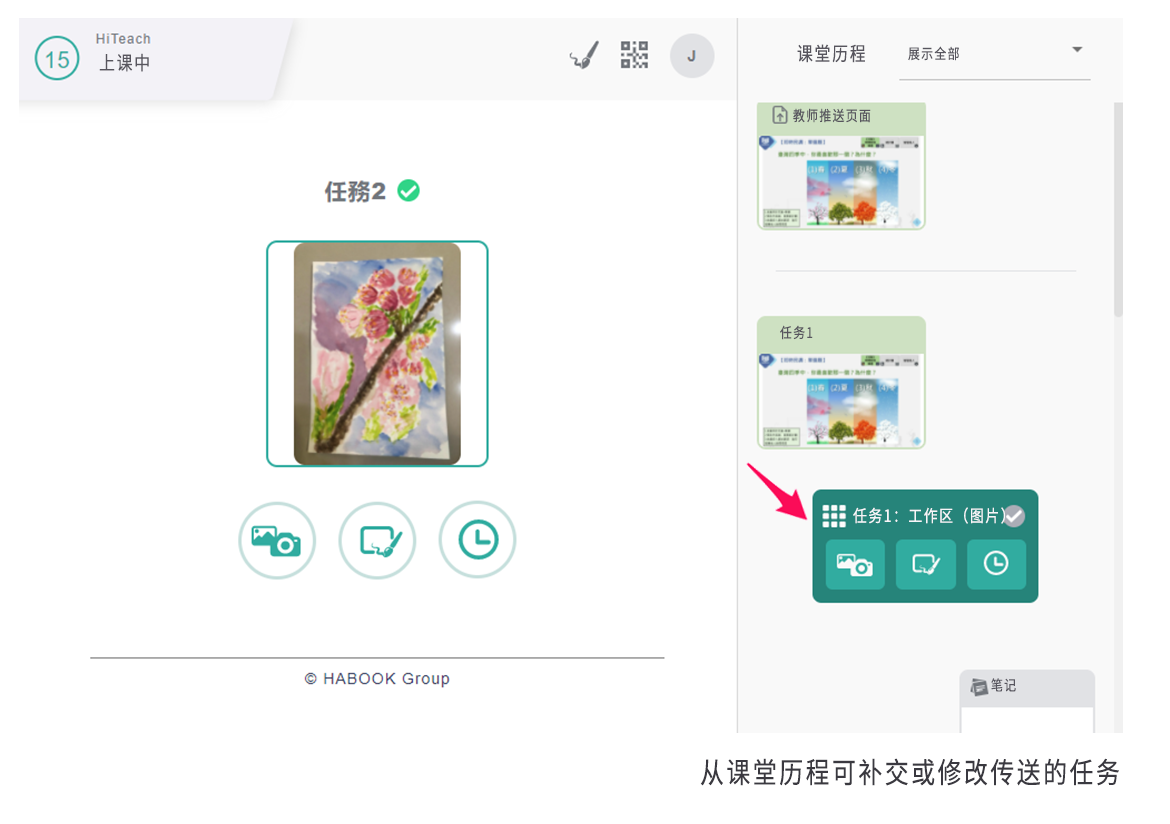Select the 任务1 card in history
This screenshot has width=1170, height=824.
click(x=841, y=383)
